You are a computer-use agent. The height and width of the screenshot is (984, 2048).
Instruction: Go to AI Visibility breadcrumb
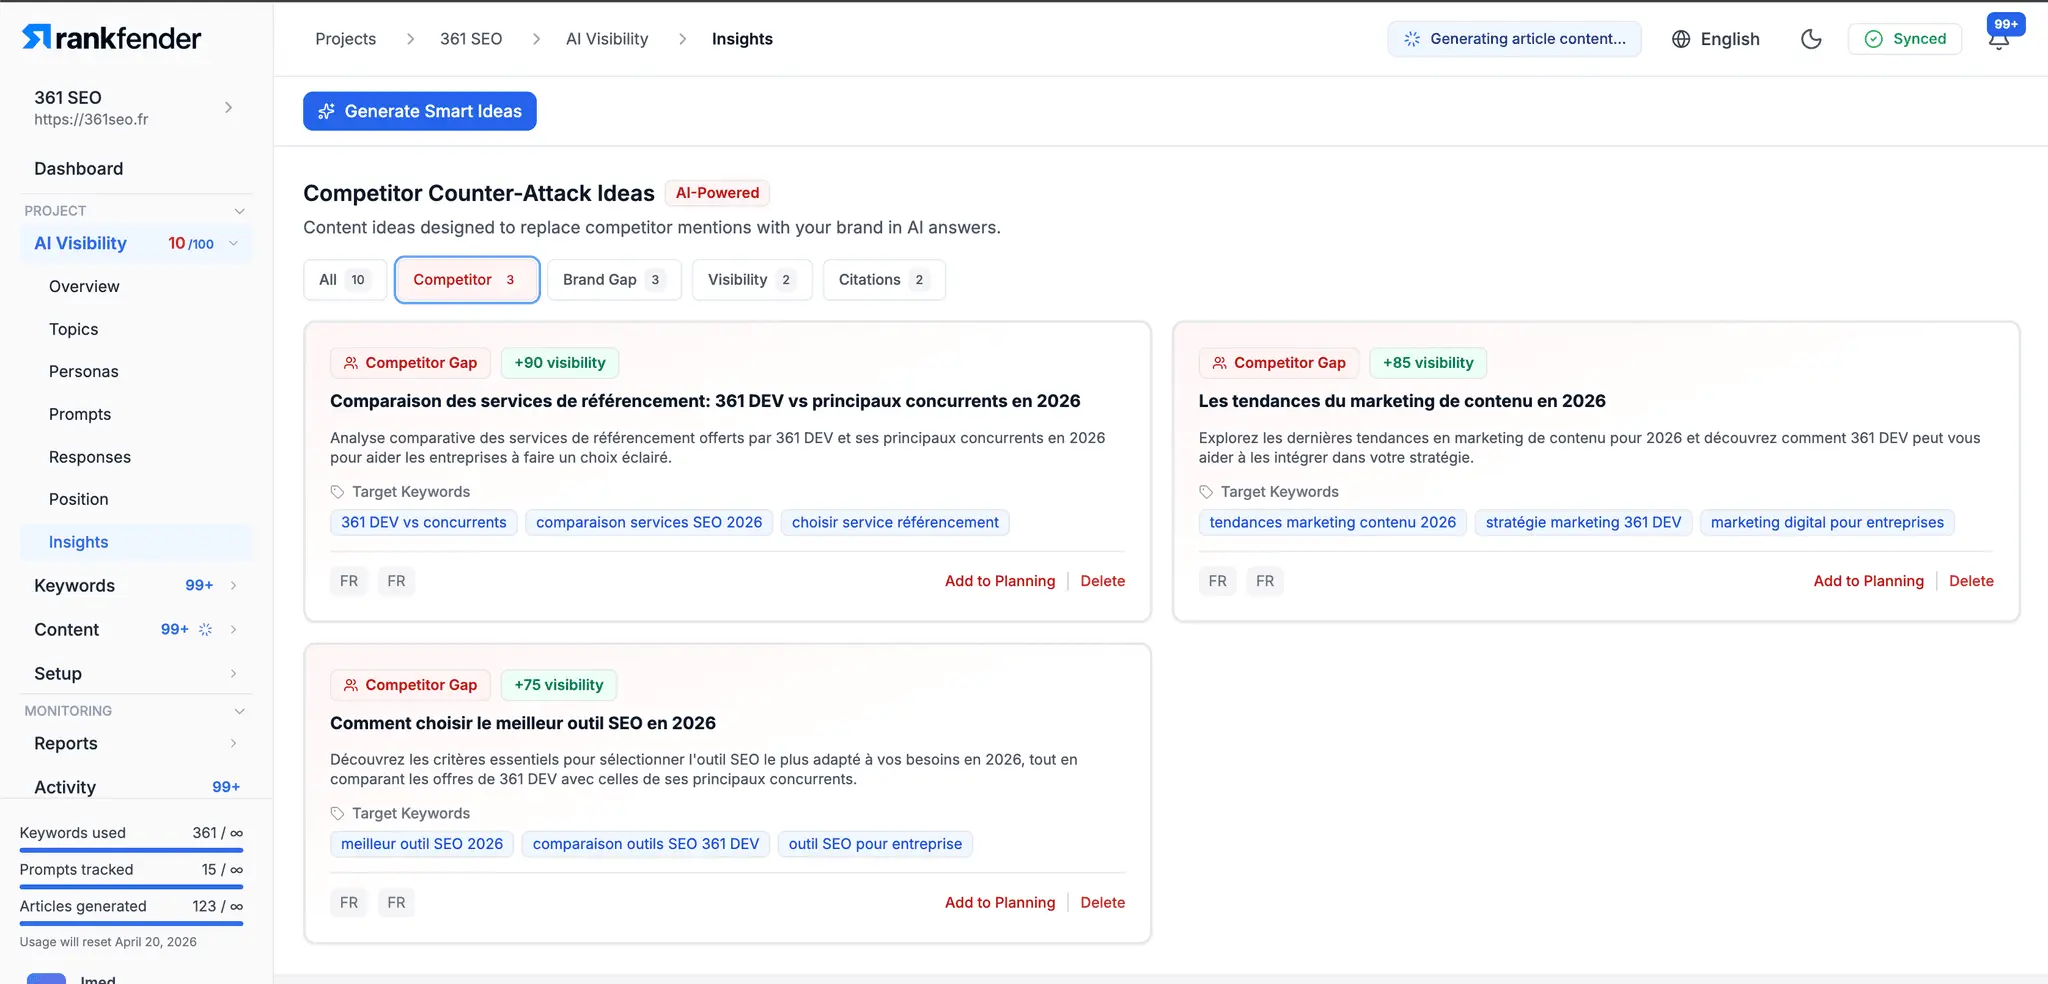(607, 39)
